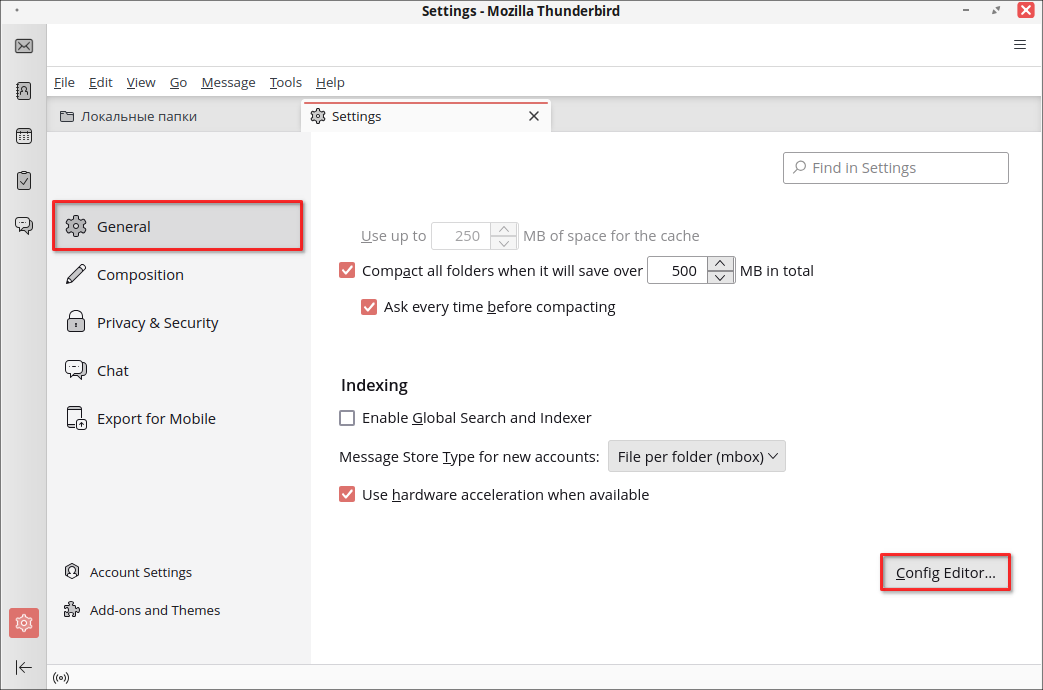Open the Chat space icon in spaces toolbar

click(x=24, y=226)
